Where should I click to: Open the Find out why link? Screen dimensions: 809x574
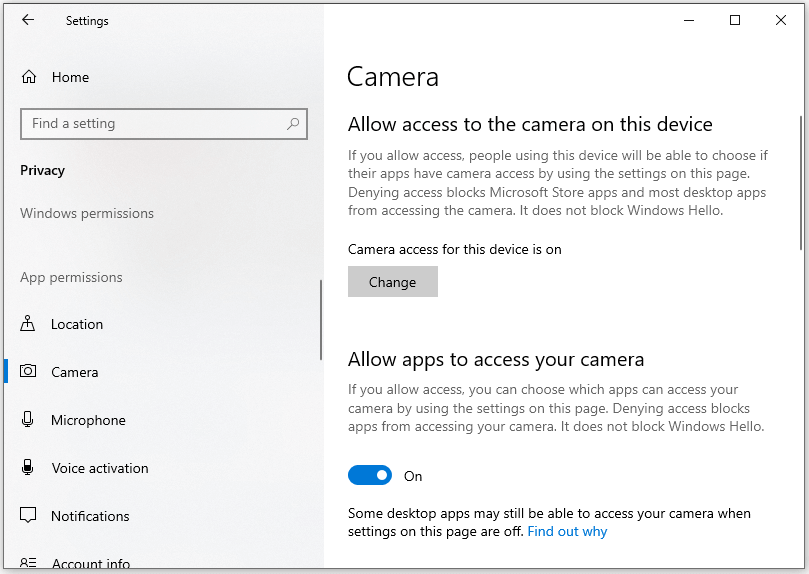(567, 532)
